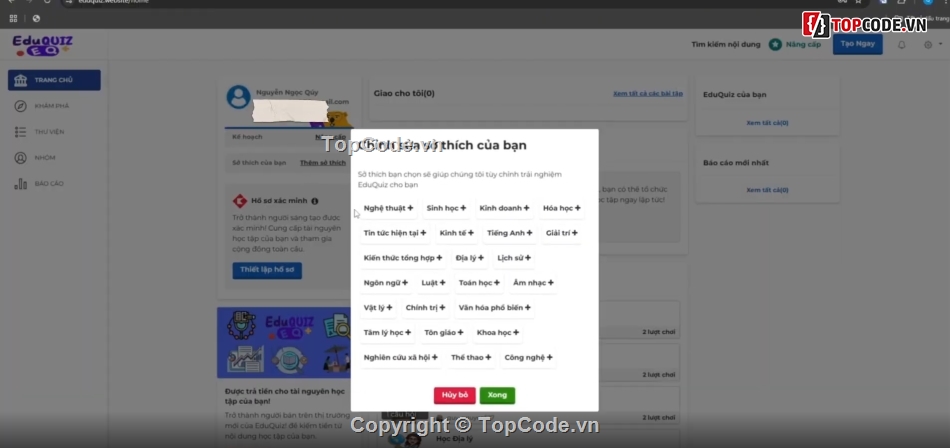This screenshot has width=950, height=448.
Task: Add the Tin tức hiện tại chip
Action: [x=394, y=233]
